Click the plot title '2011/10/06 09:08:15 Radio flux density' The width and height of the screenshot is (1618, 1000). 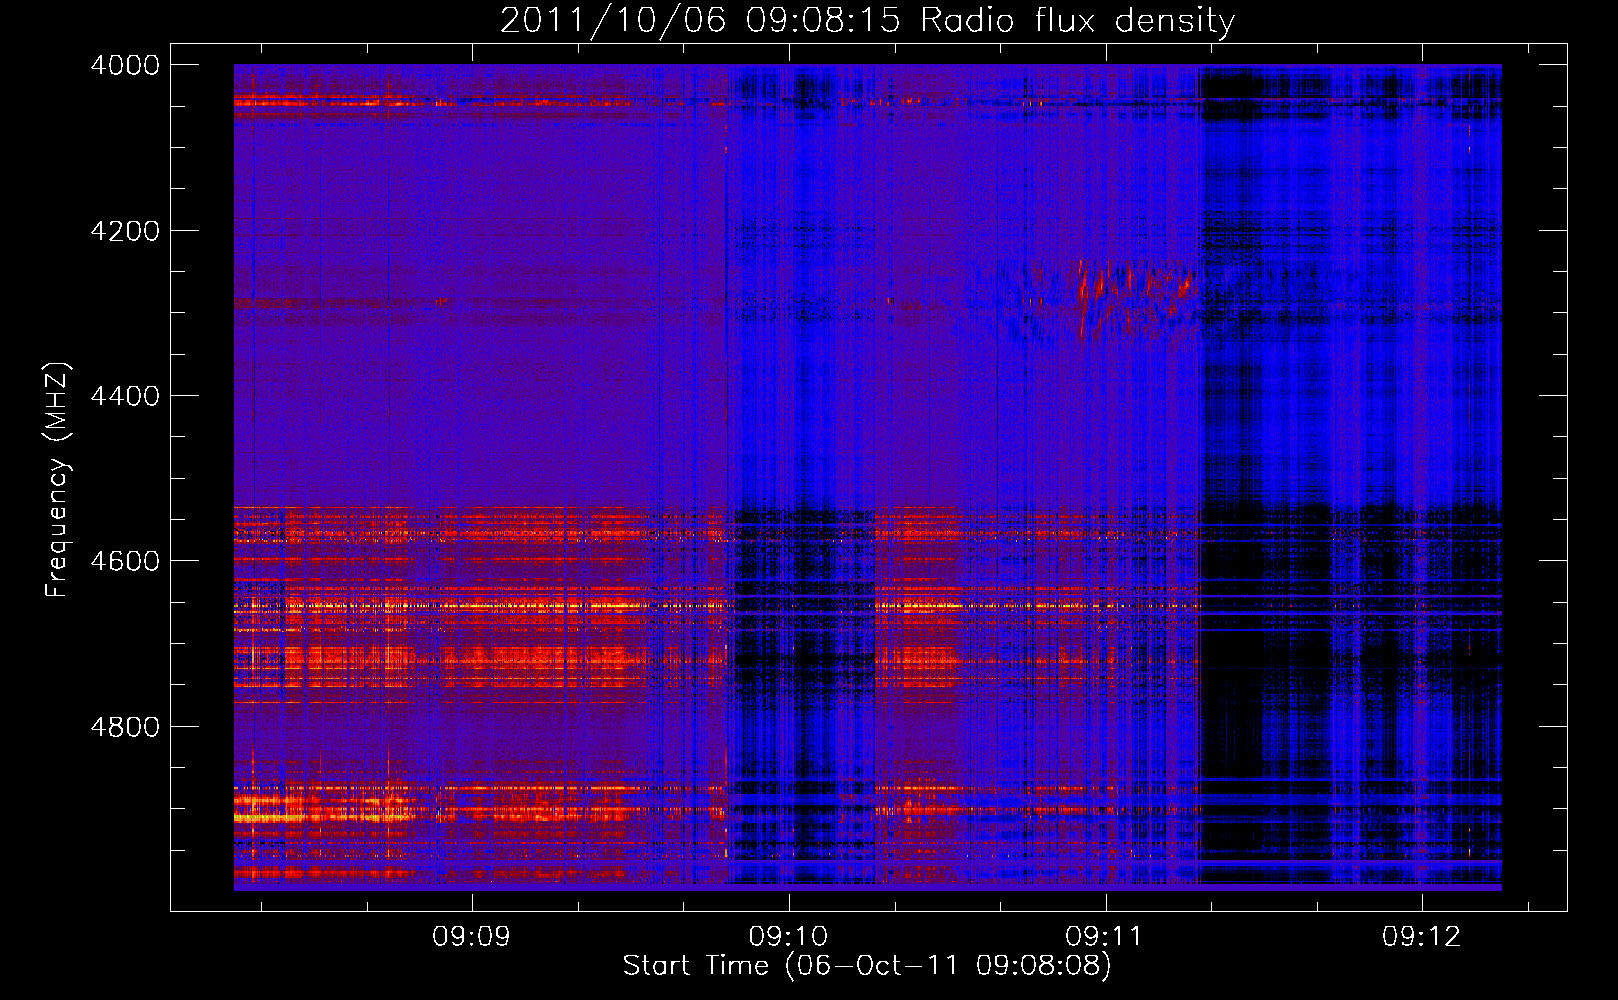[867, 21]
